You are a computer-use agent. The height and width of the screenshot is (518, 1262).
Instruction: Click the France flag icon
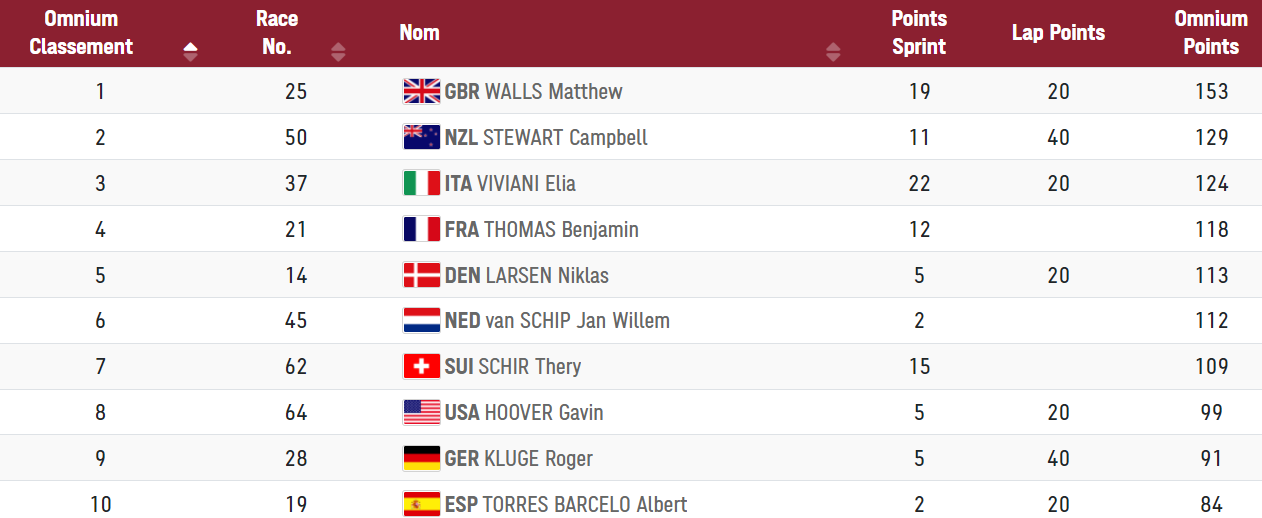click(x=421, y=229)
